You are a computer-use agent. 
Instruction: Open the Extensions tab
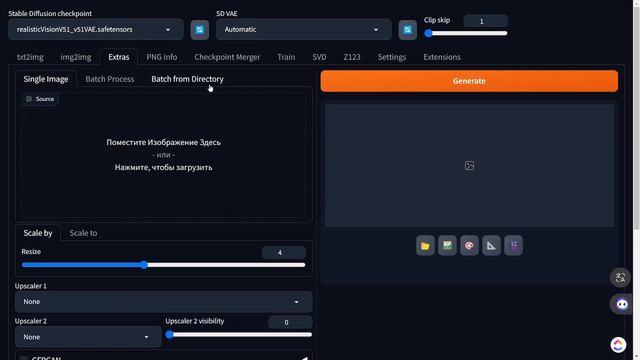[x=442, y=57]
